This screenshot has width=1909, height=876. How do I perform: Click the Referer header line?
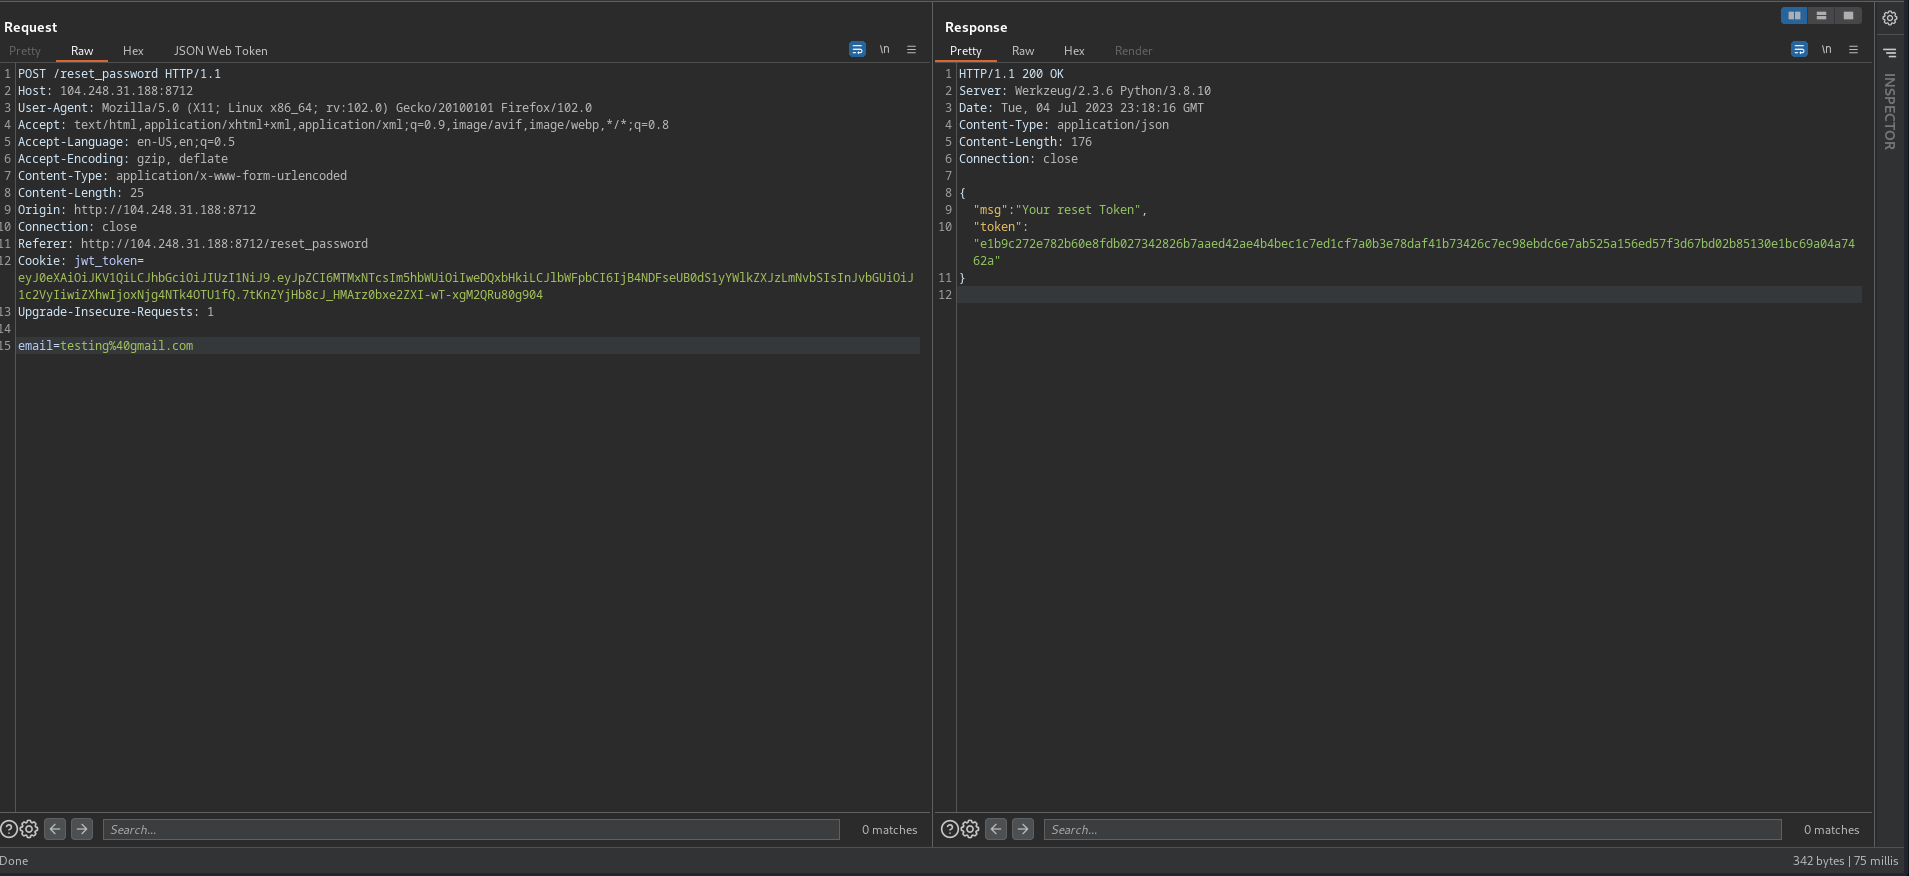coord(193,244)
